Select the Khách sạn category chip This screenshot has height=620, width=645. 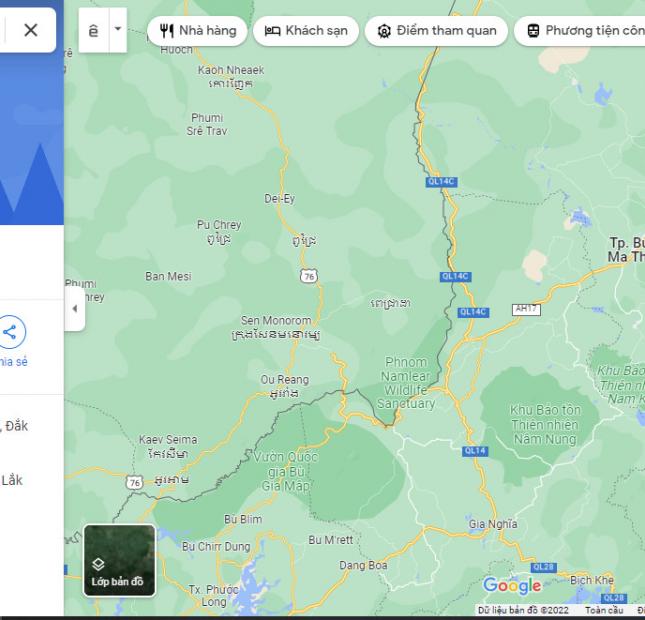pos(306,31)
